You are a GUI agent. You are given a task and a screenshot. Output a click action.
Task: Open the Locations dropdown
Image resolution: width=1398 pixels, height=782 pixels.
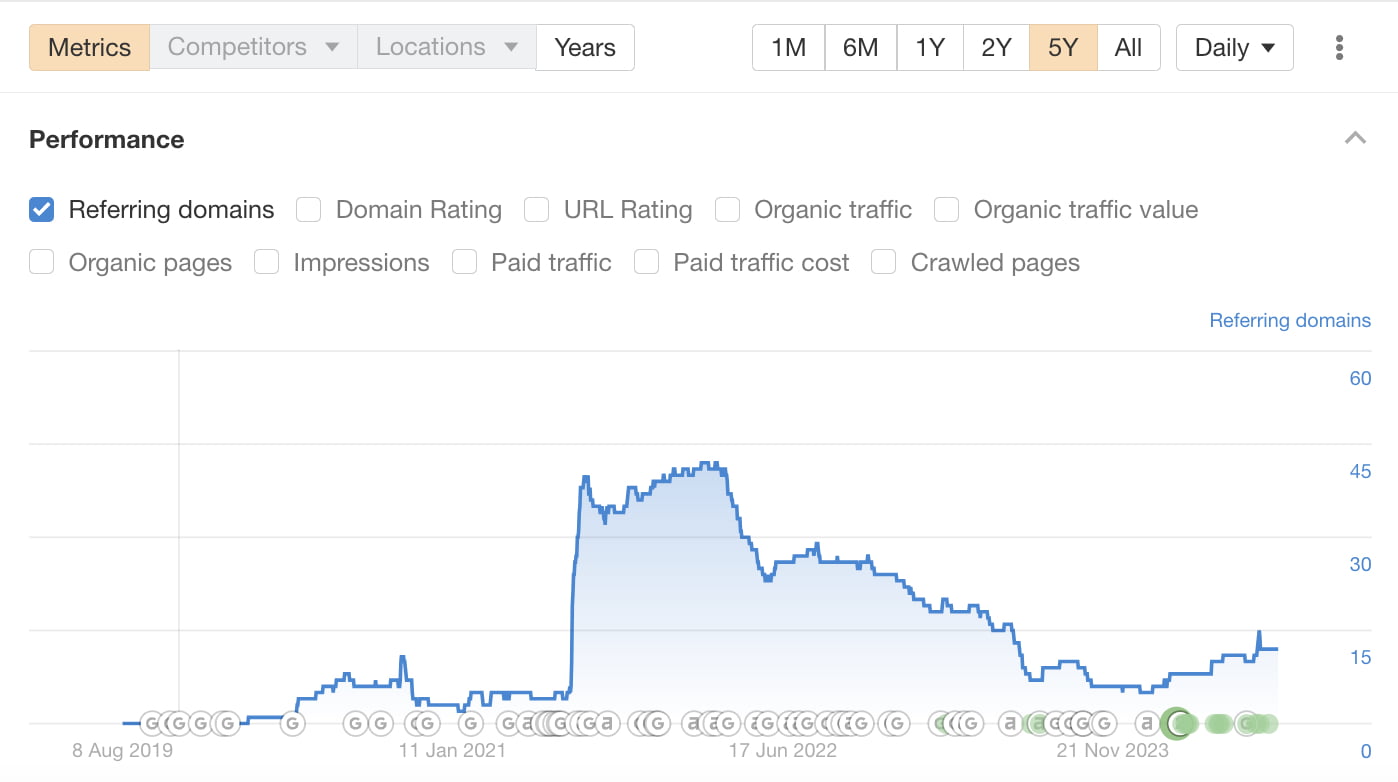[445, 47]
